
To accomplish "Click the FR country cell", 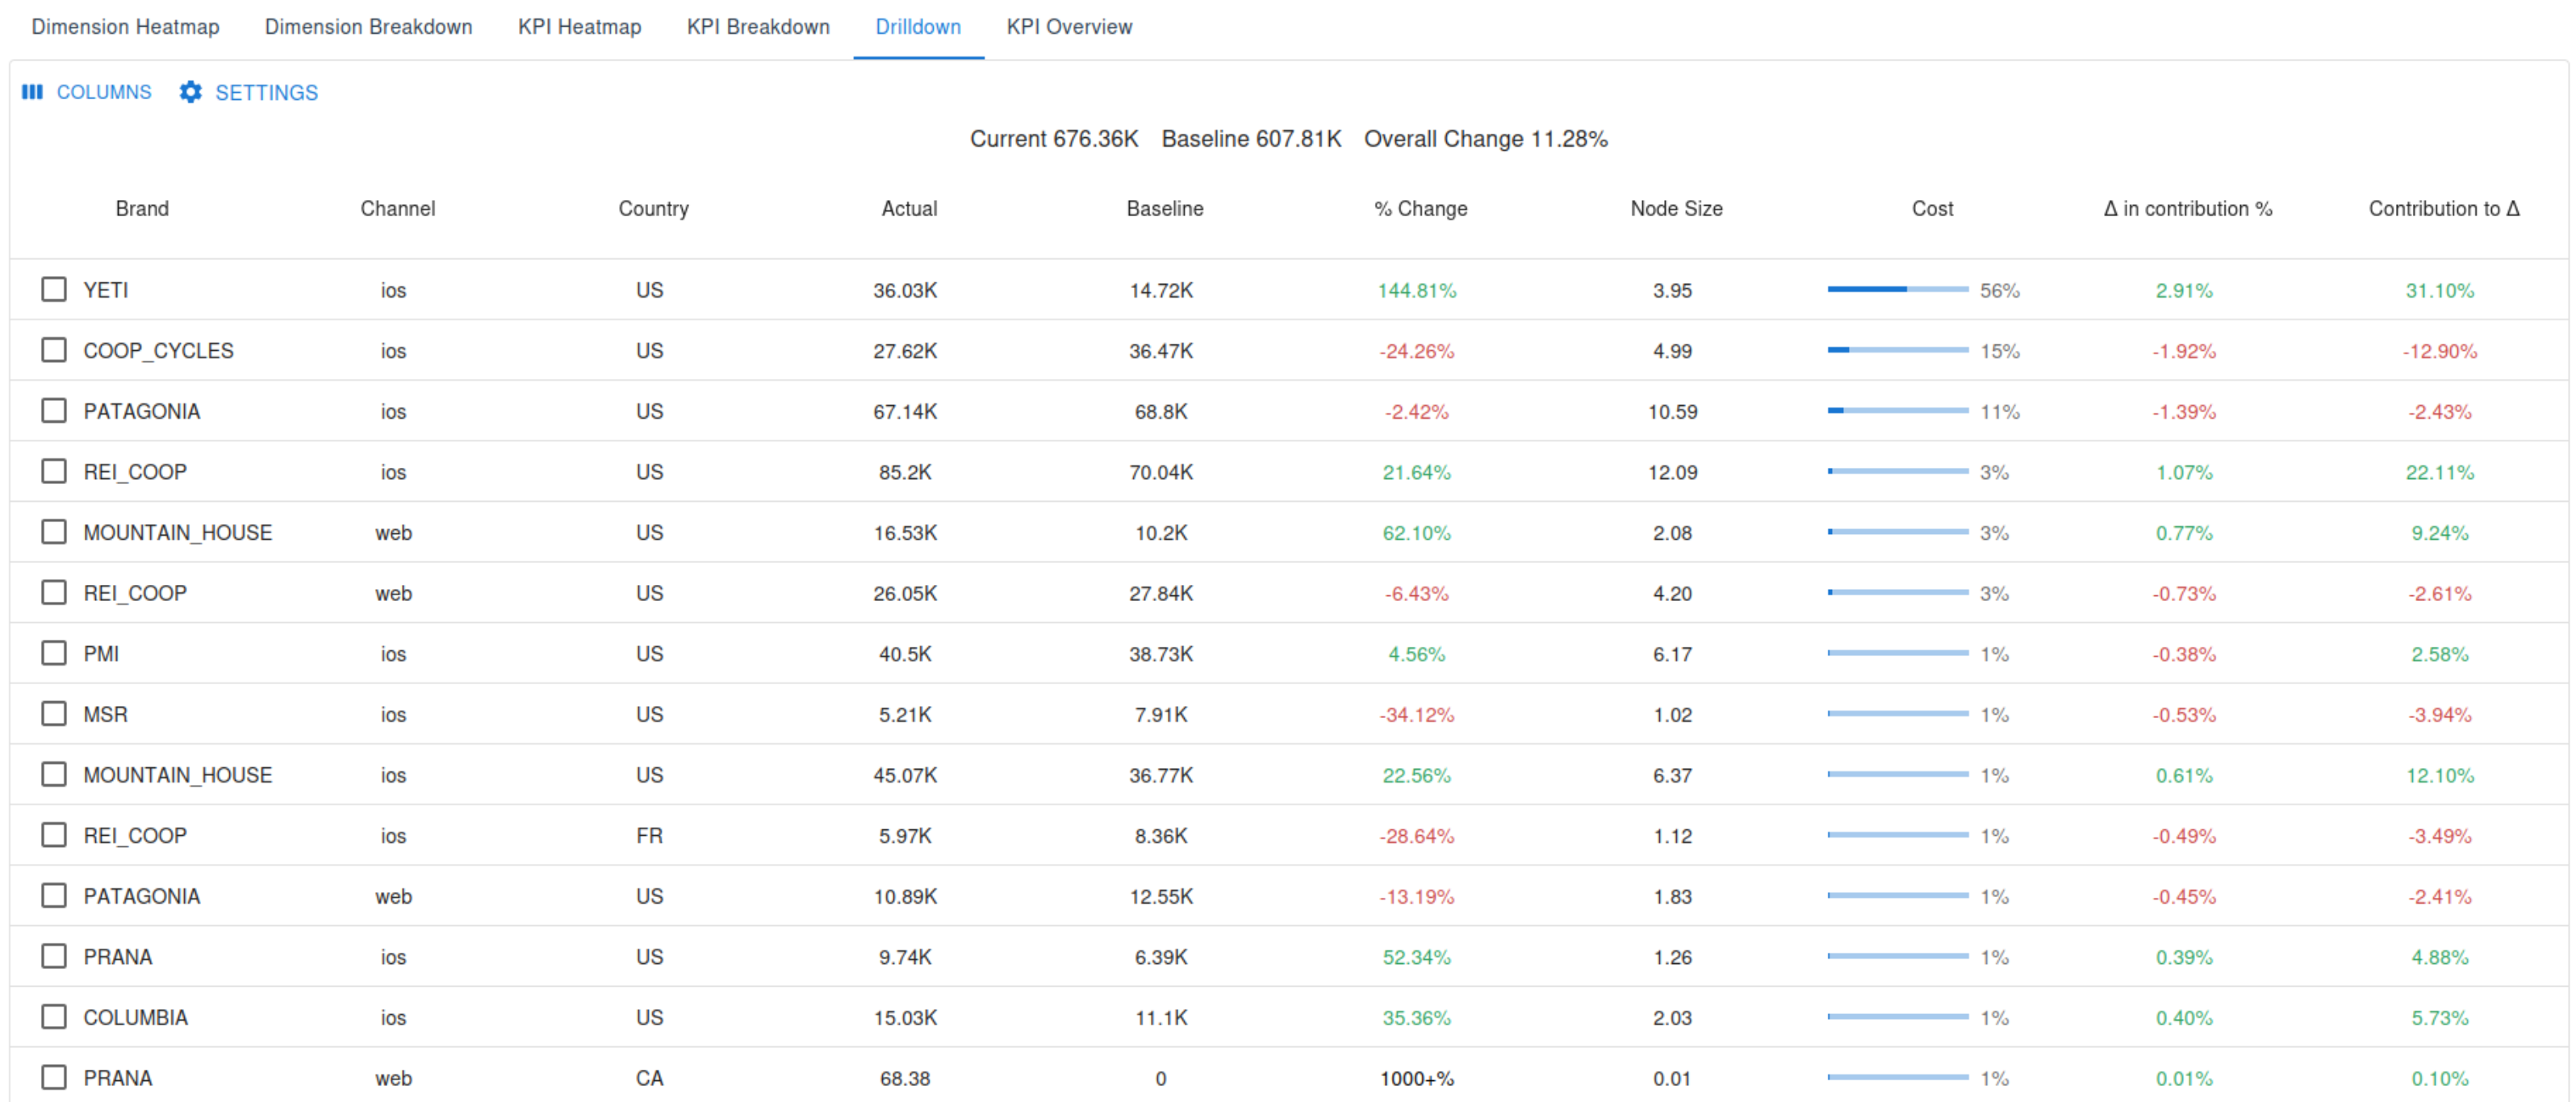I will pyautogui.click(x=649, y=835).
